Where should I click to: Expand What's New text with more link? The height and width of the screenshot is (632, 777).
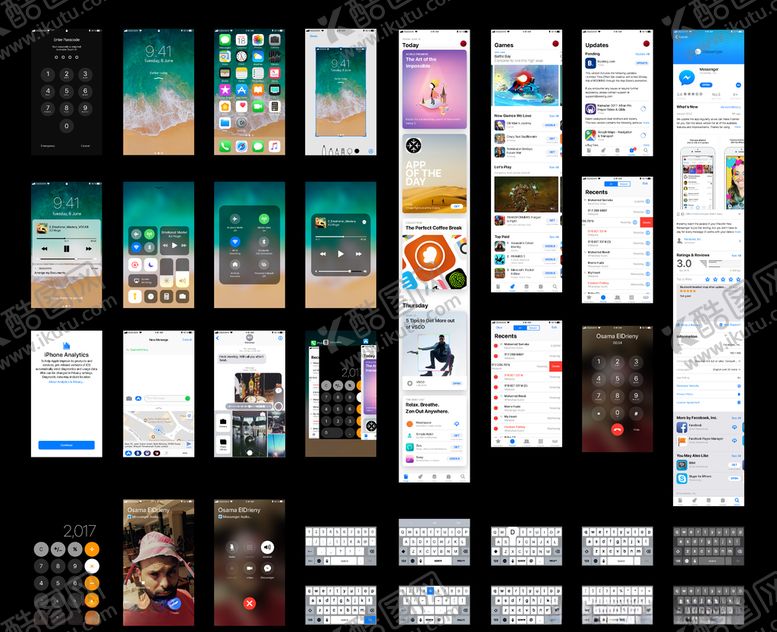(x=738, y=127)
